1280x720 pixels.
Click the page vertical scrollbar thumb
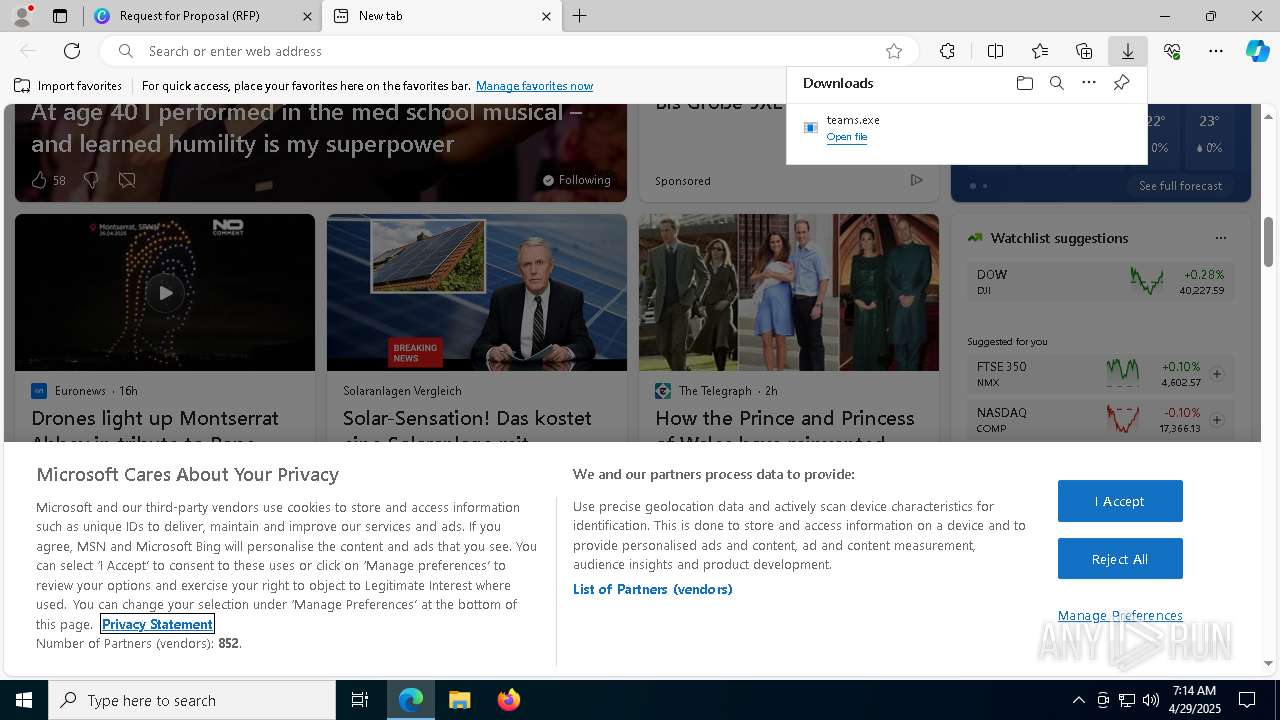click(1269, 241)
